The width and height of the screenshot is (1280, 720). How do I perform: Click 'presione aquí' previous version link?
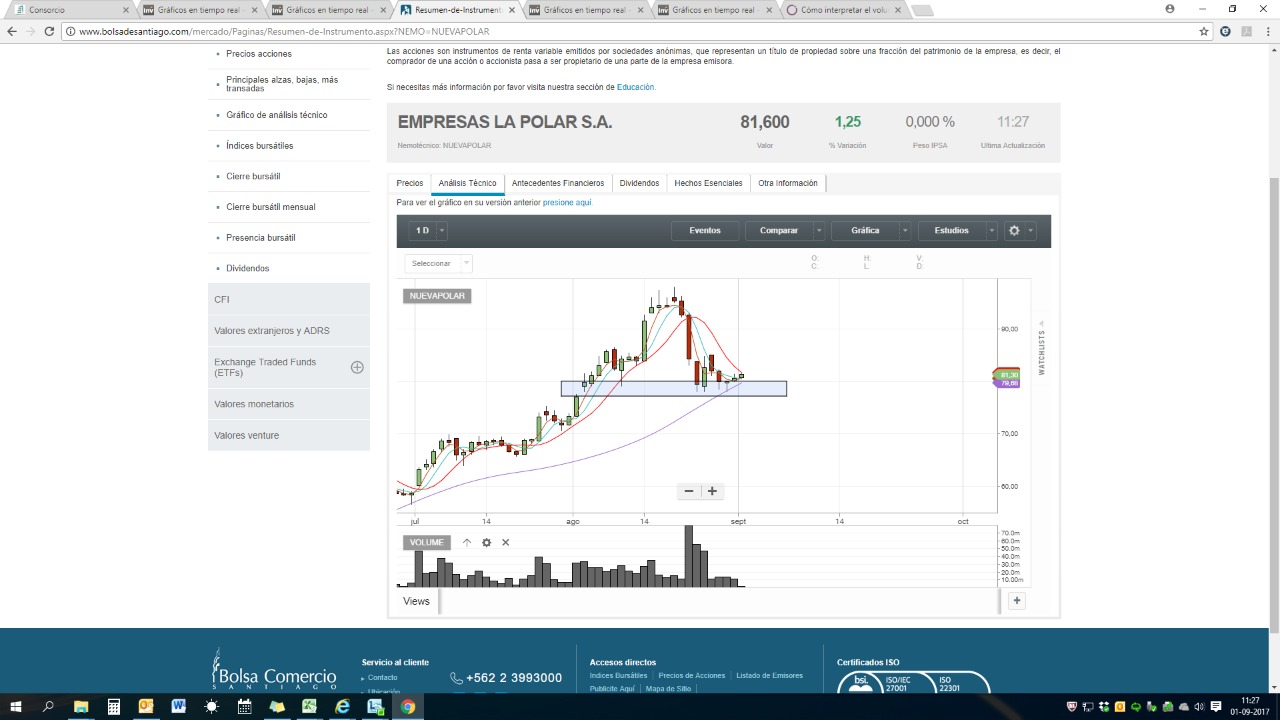point(568,203)
